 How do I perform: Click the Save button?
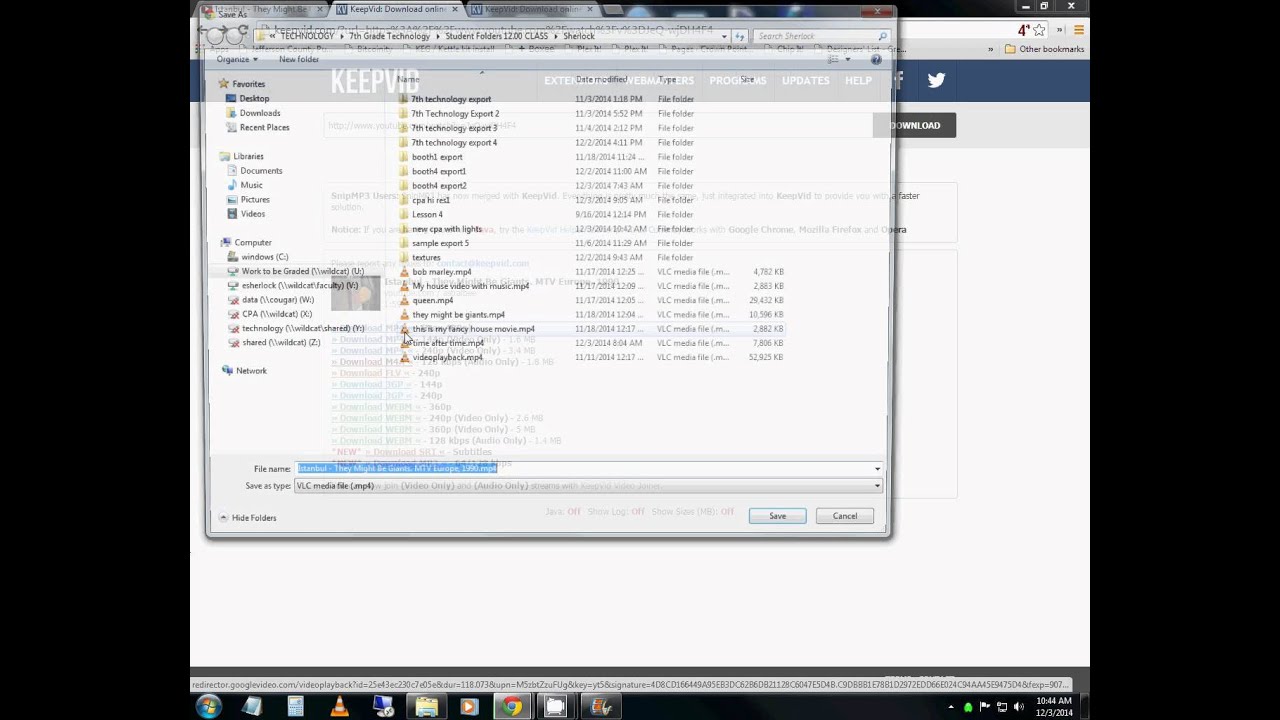pyautogui.click(x=777, y=516)
